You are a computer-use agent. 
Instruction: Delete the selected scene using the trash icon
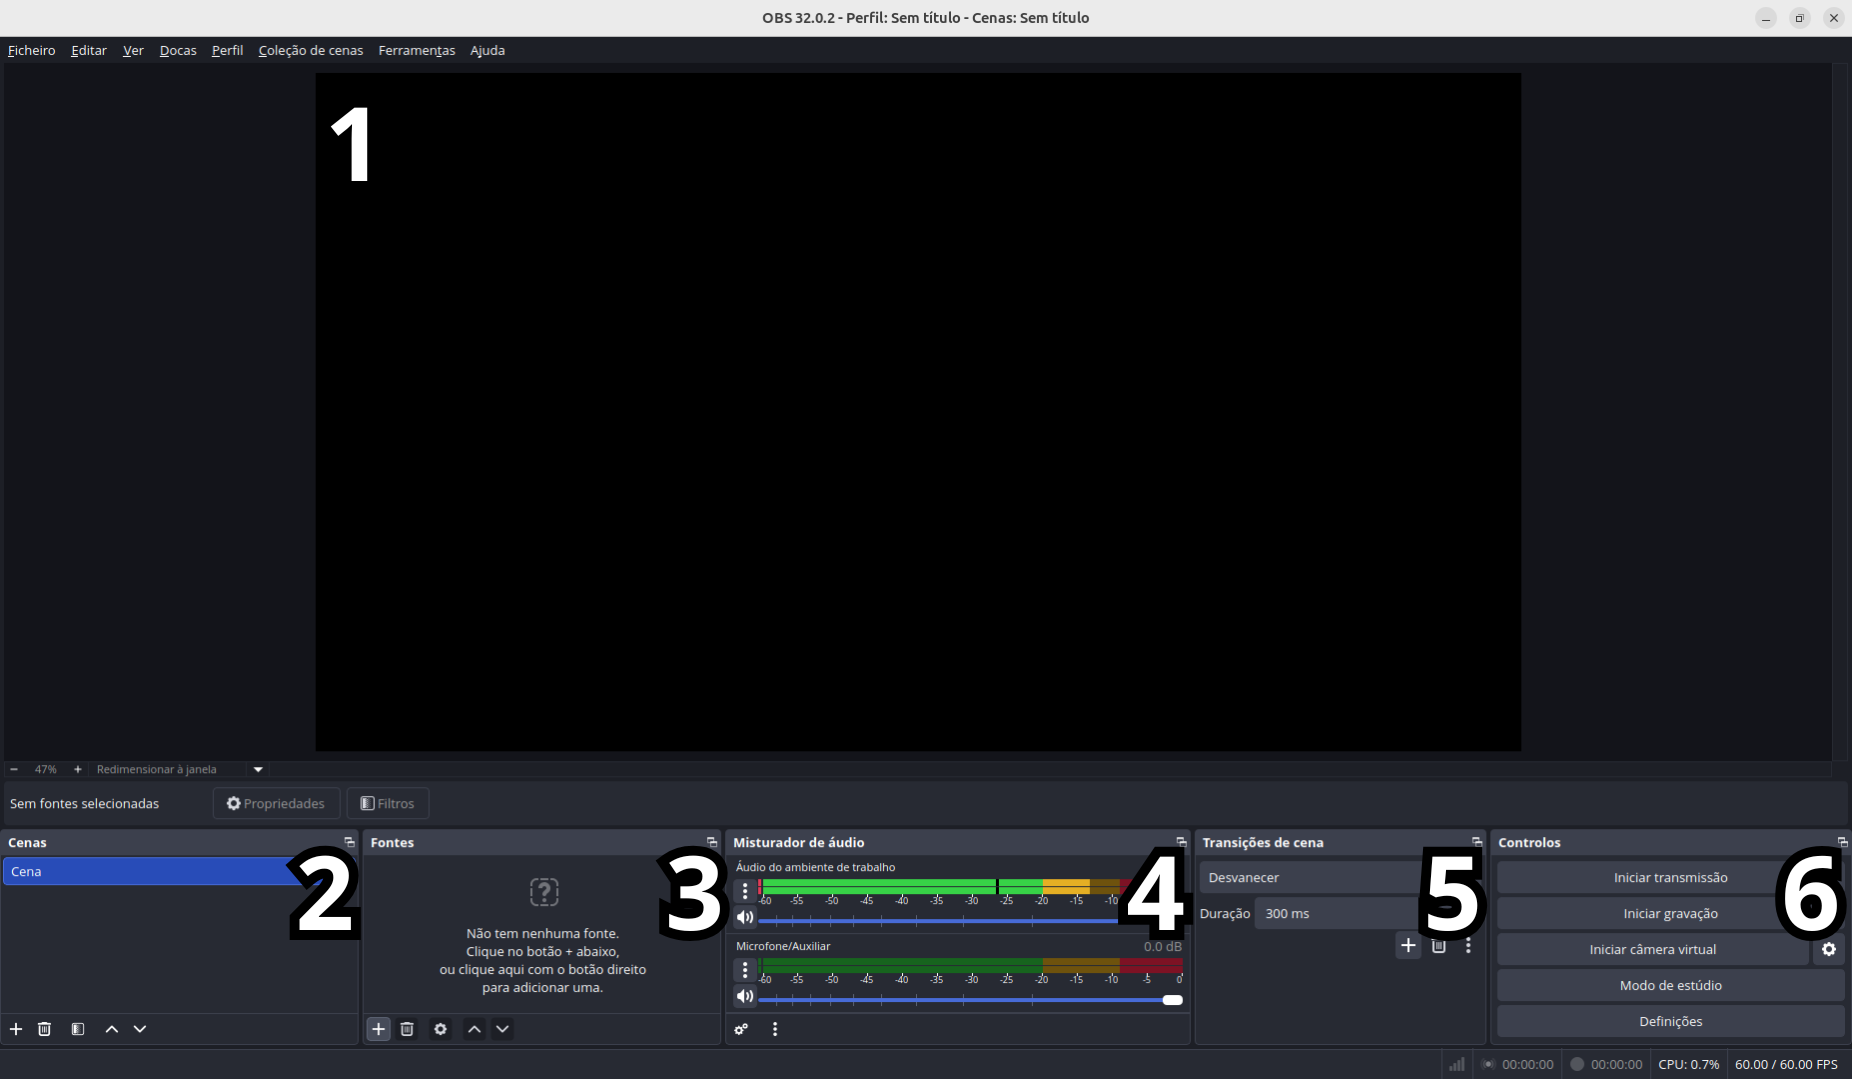tap(45, 1029)
